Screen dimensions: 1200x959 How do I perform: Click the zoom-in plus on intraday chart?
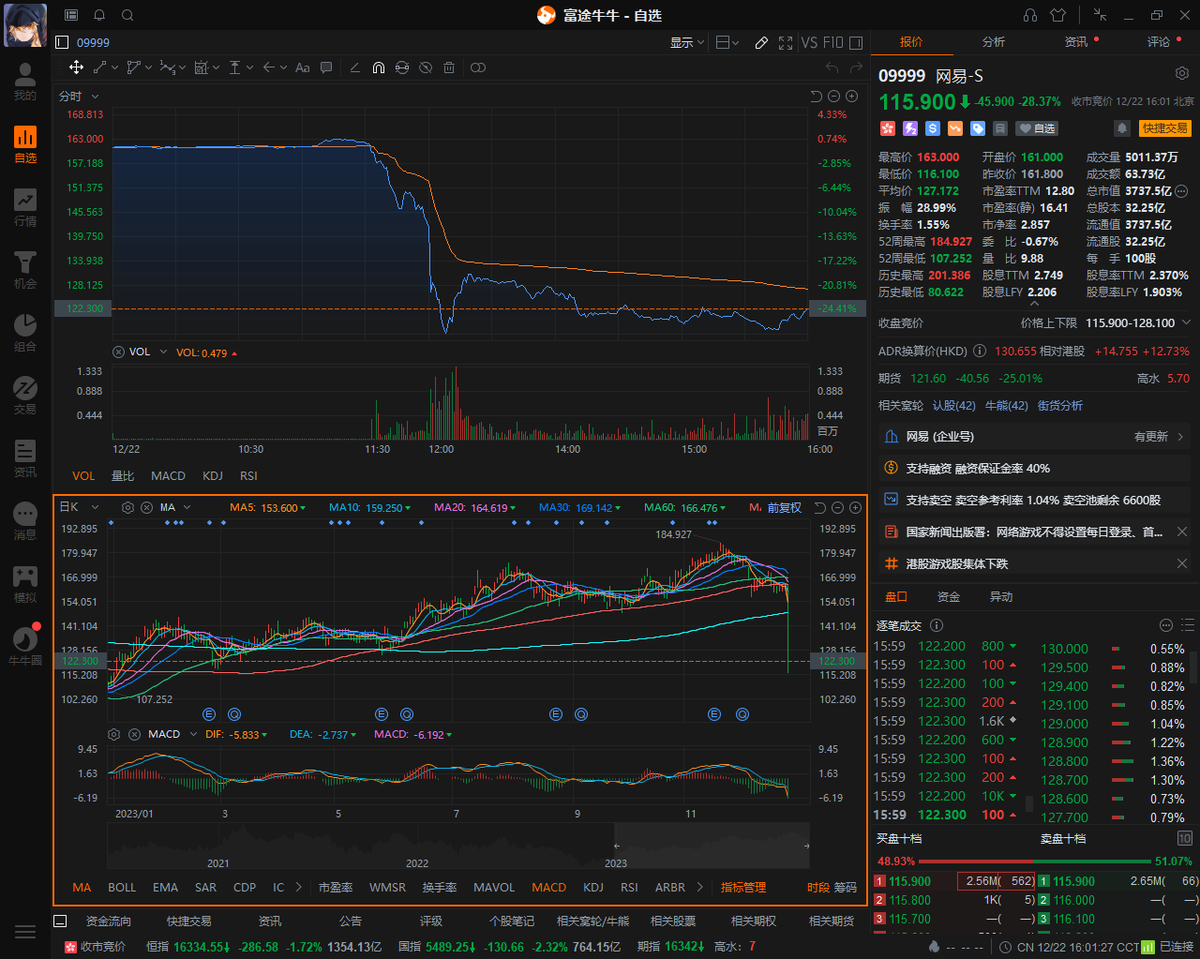click(x=852, y=96)
